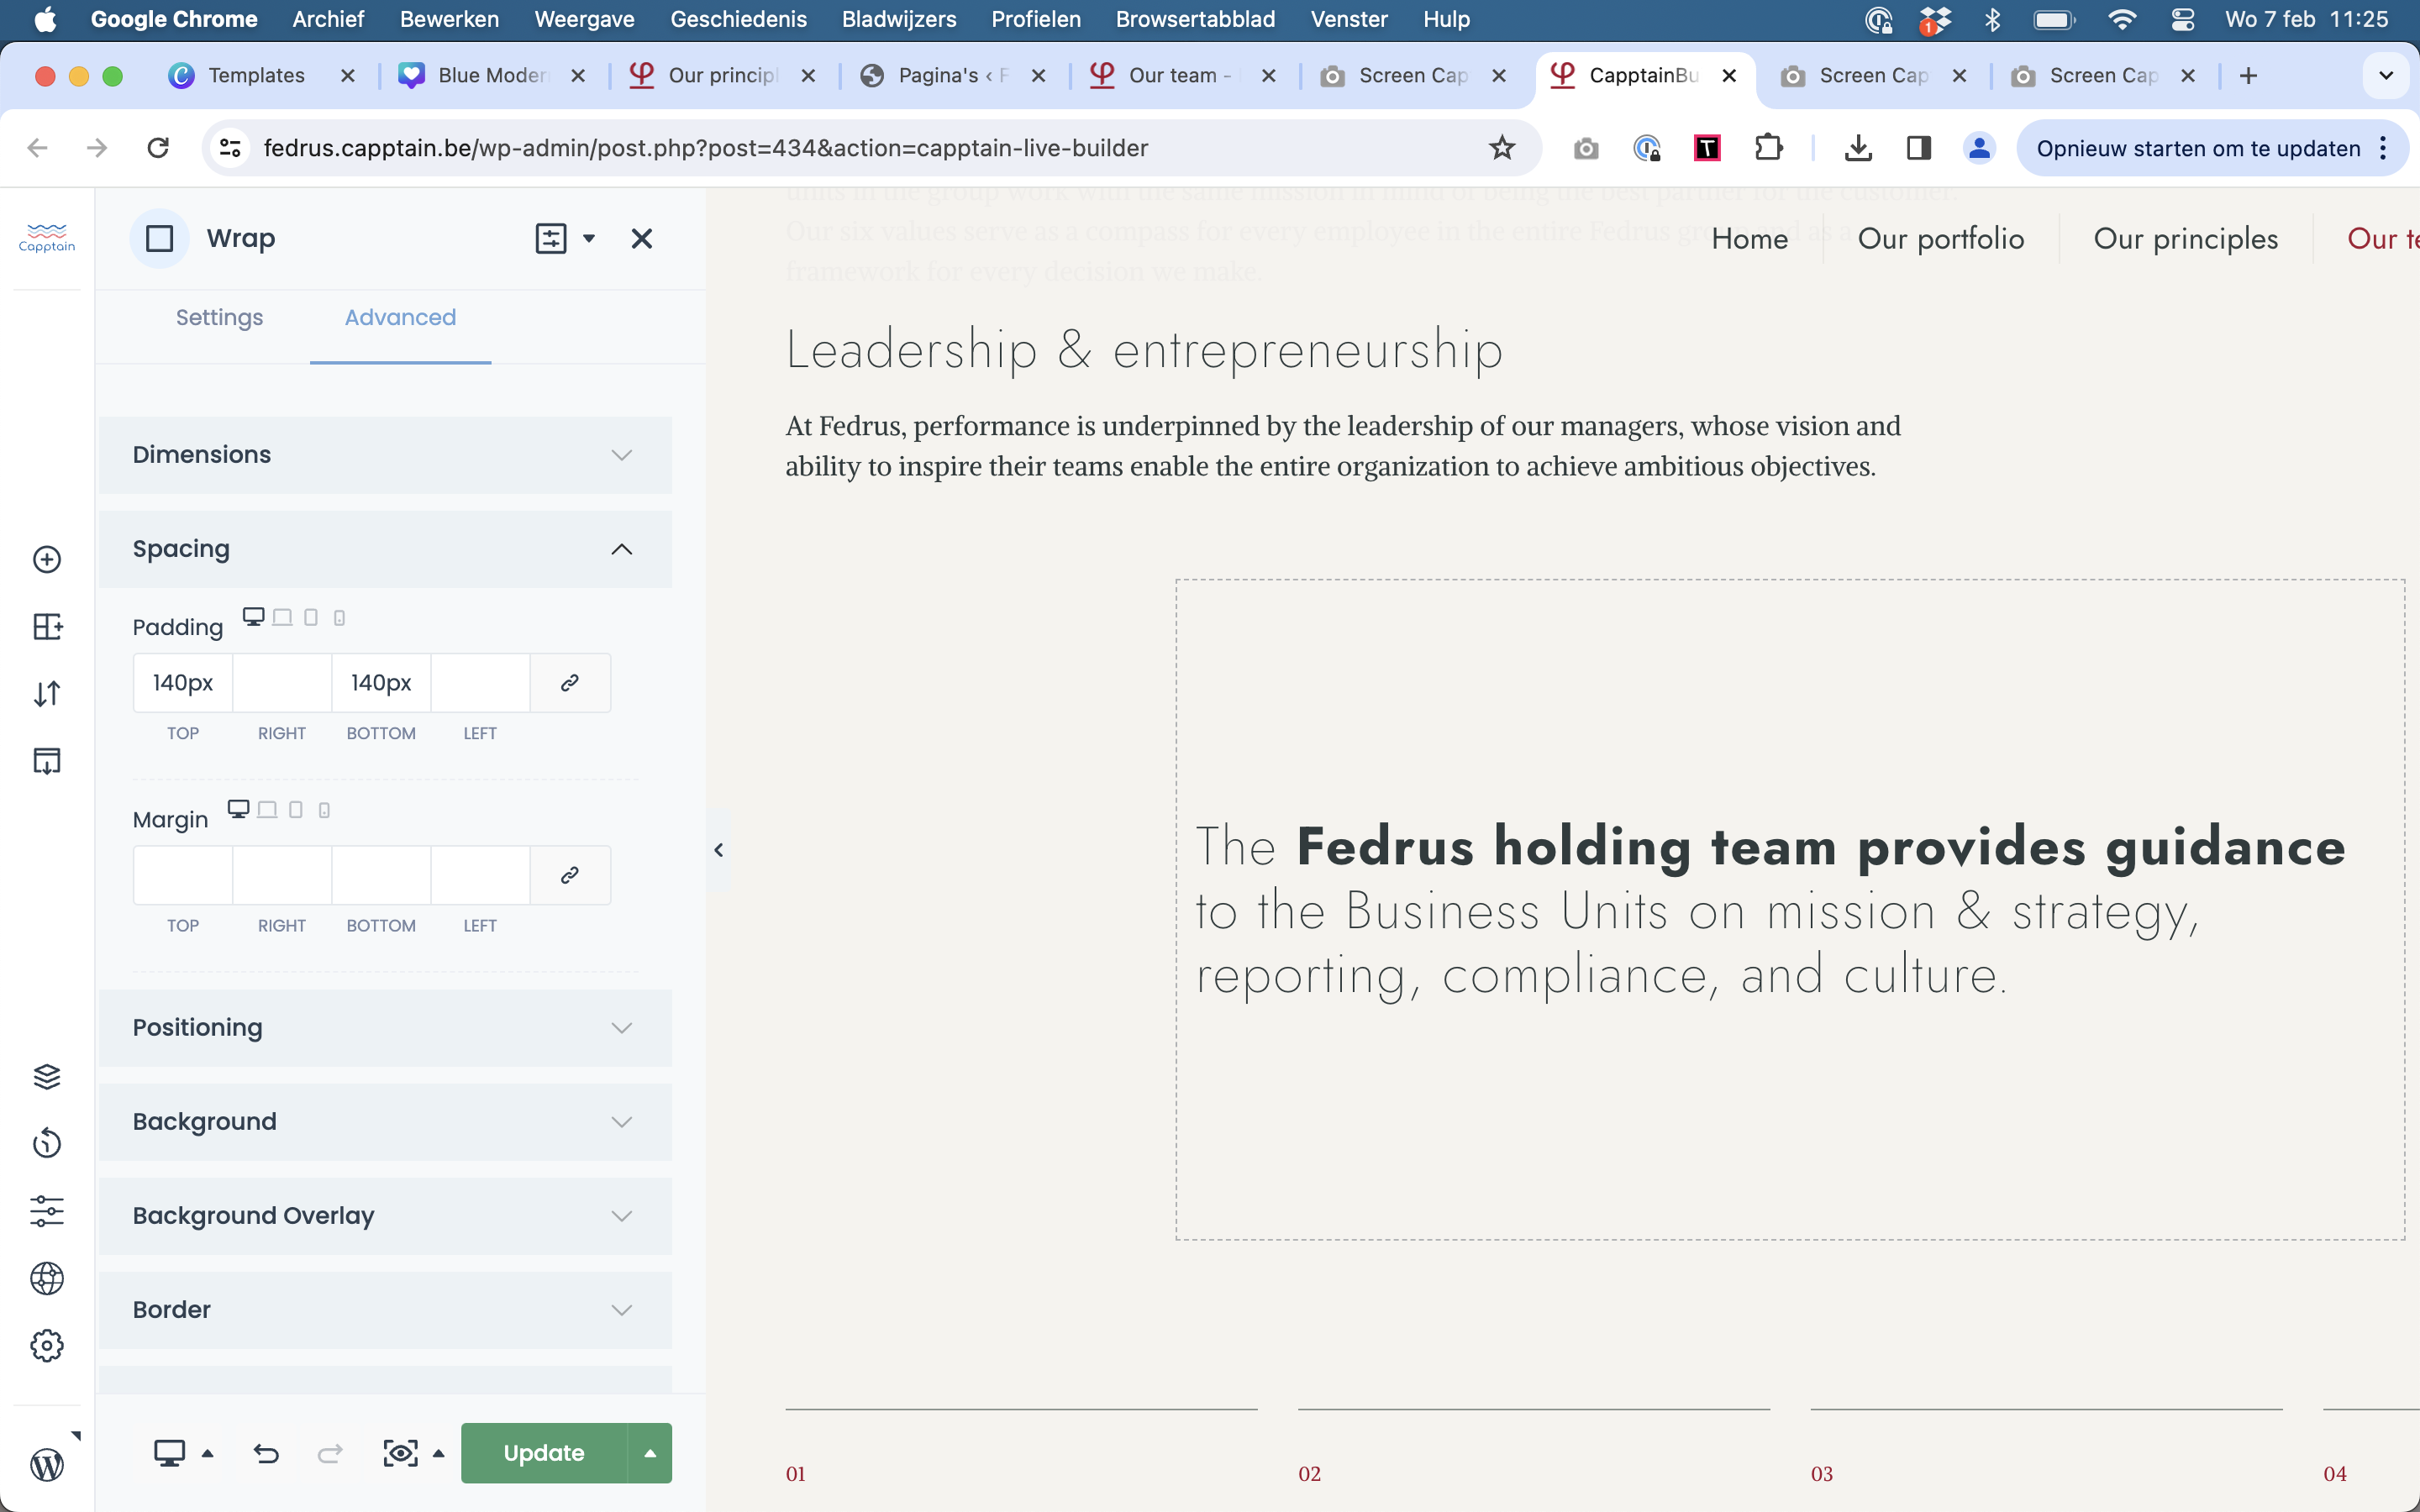Expand the Background Overlay section
This screenshot has height=1512, width=2420.
[385, 1216]
